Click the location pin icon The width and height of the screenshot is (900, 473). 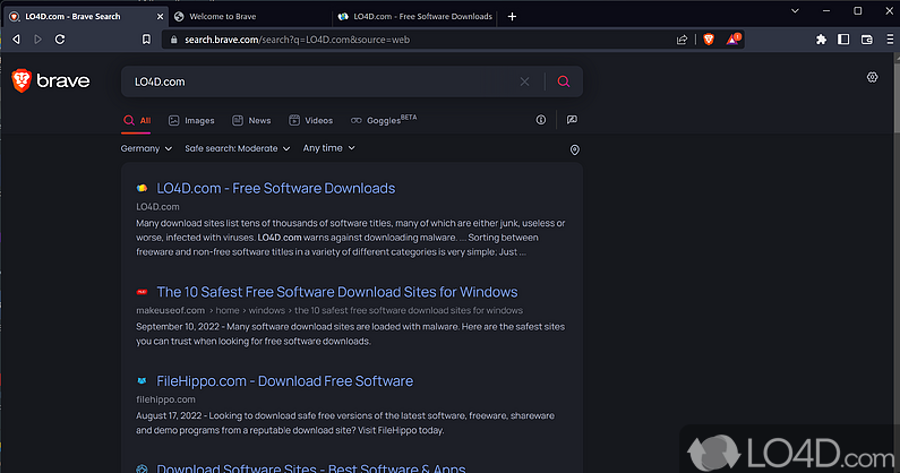coord(575,150)
